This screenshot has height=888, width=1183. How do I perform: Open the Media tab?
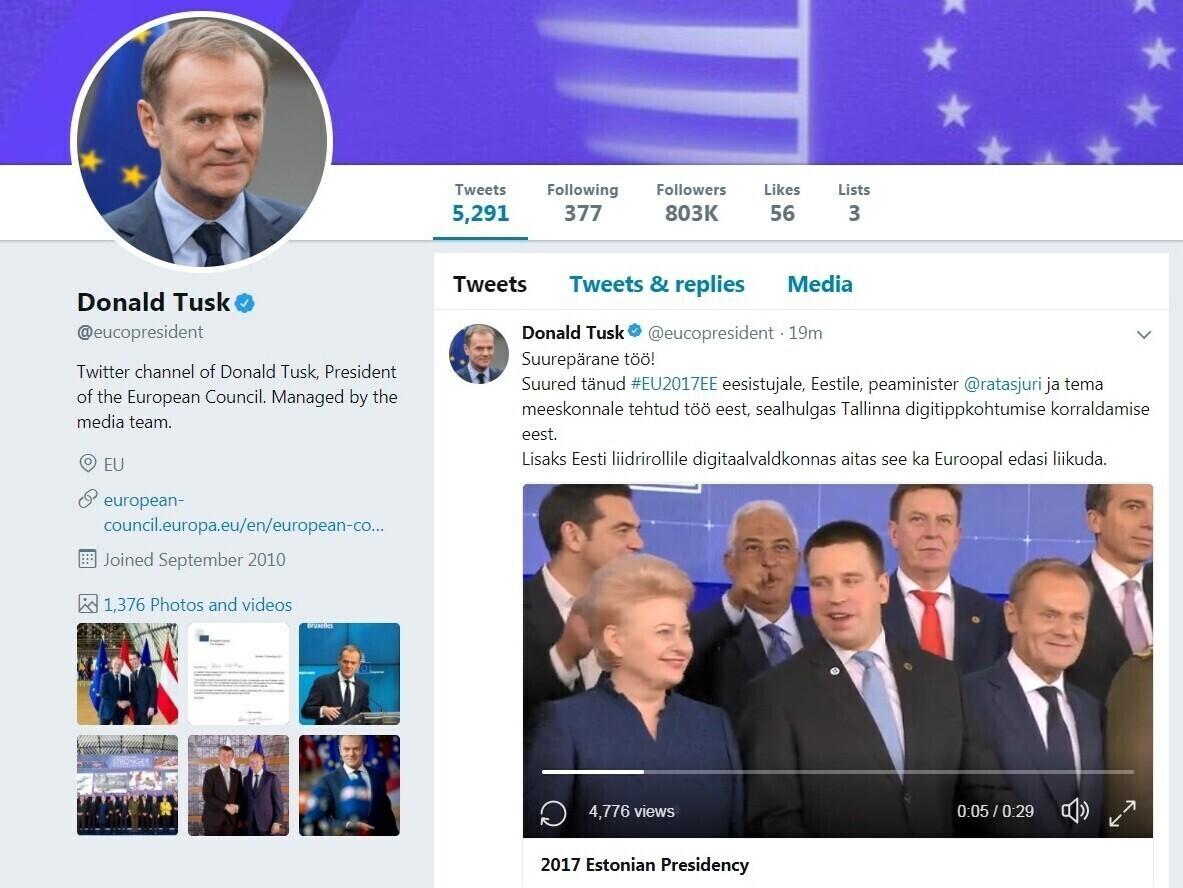point(819,284)
